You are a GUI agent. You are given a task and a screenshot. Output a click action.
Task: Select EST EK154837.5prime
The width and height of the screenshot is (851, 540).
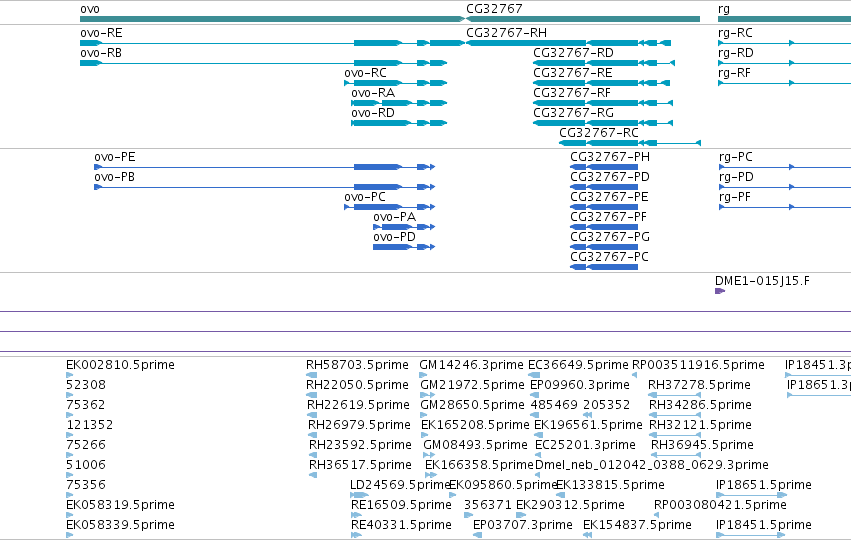(637, 525)
